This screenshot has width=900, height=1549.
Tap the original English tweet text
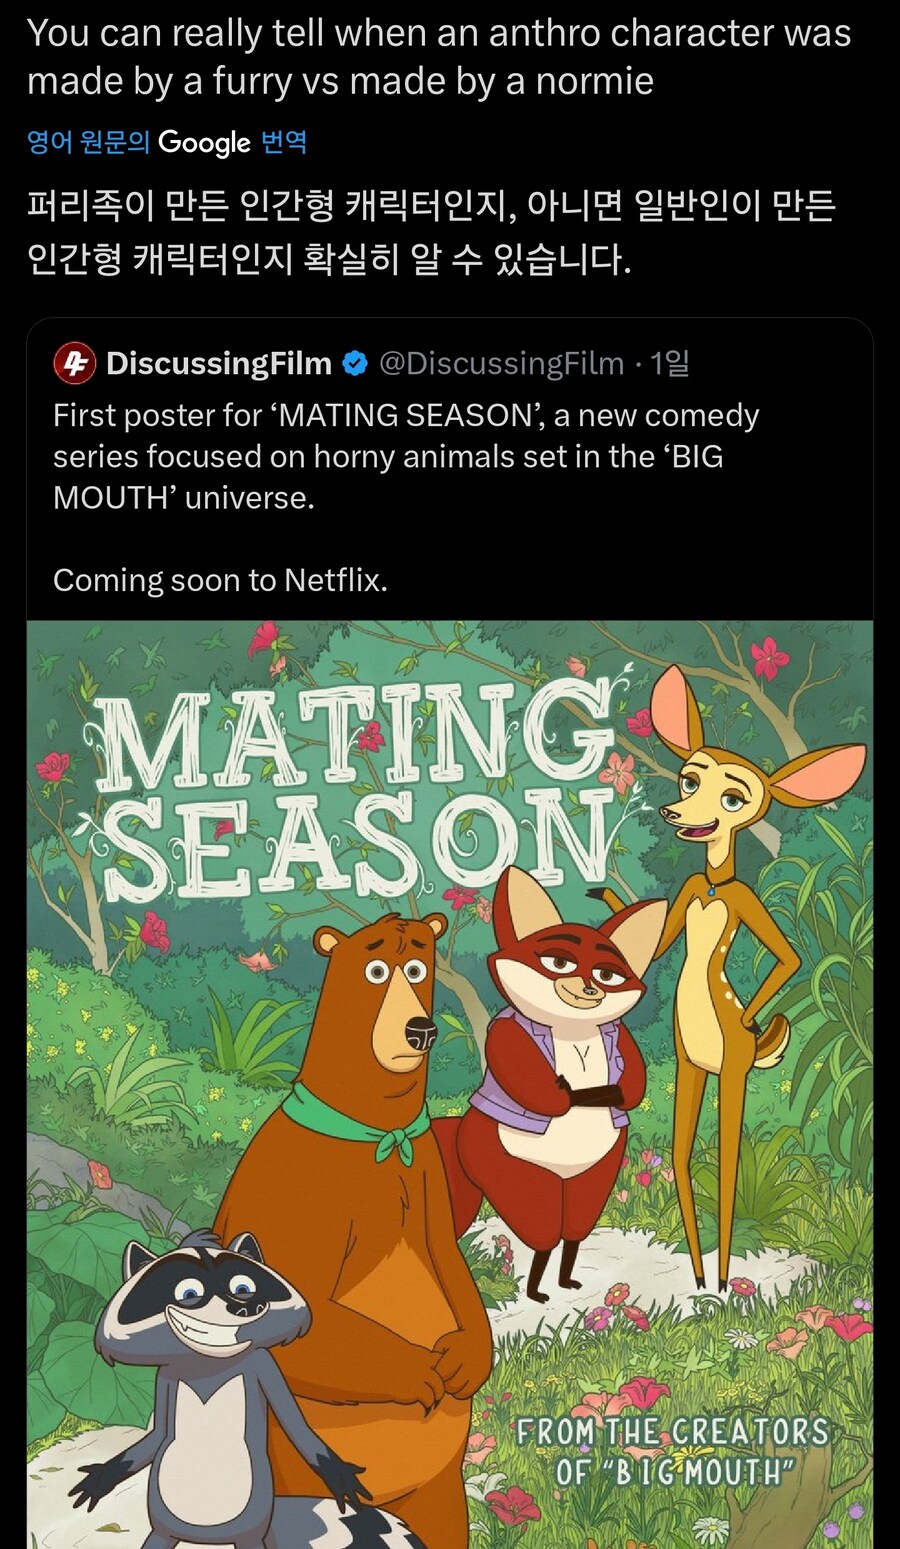click(439, 57)
